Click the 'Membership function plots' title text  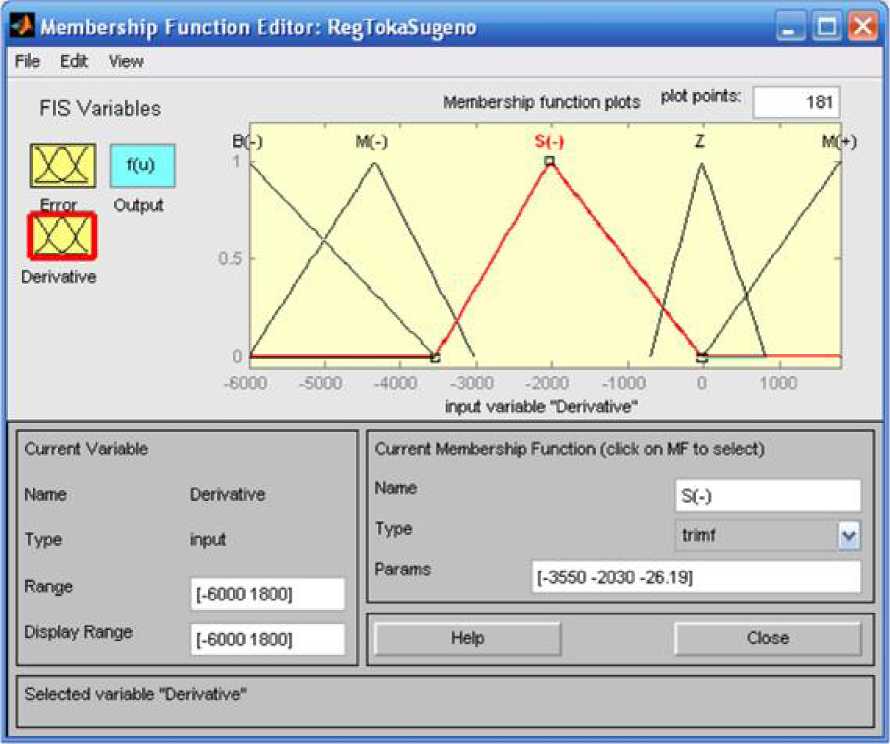tap(541, 102)
